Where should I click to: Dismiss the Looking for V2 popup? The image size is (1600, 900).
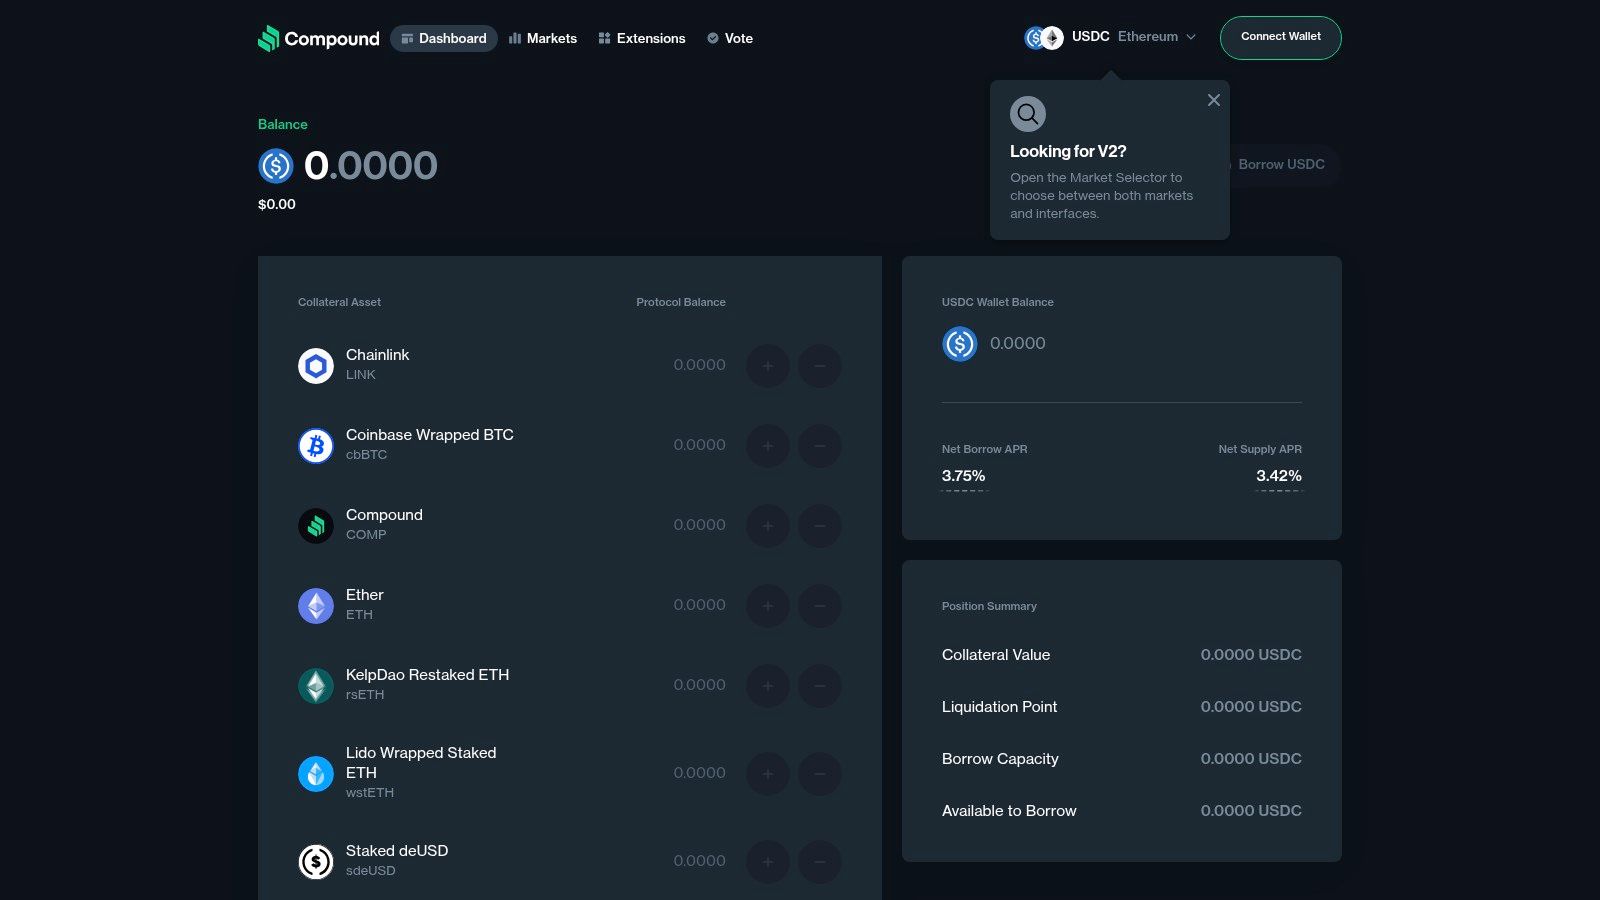coord(1214,100)
